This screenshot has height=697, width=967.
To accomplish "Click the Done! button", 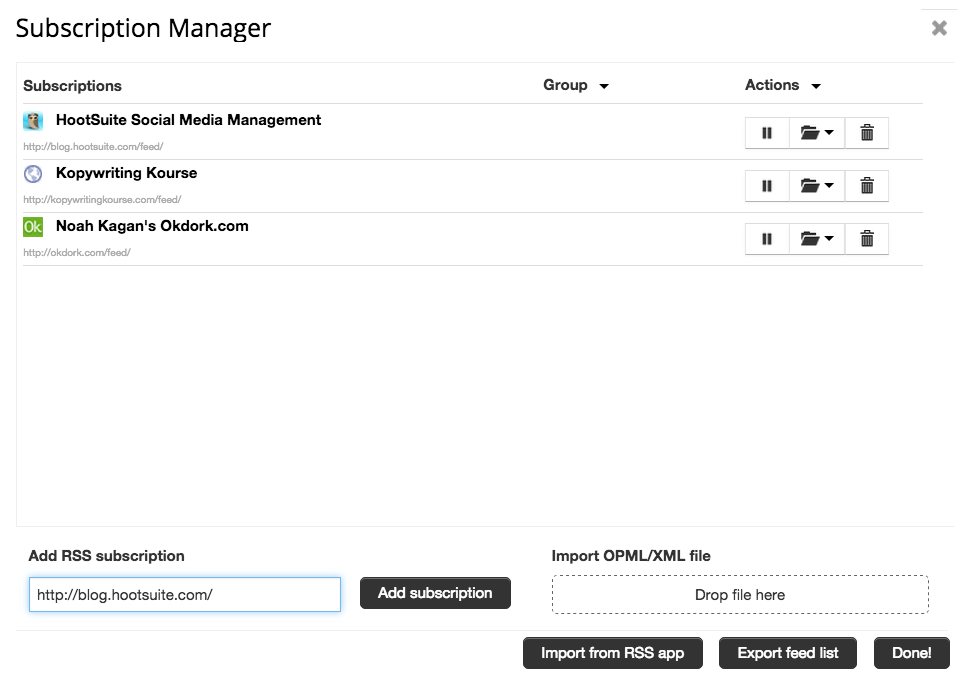I will 912,653.
